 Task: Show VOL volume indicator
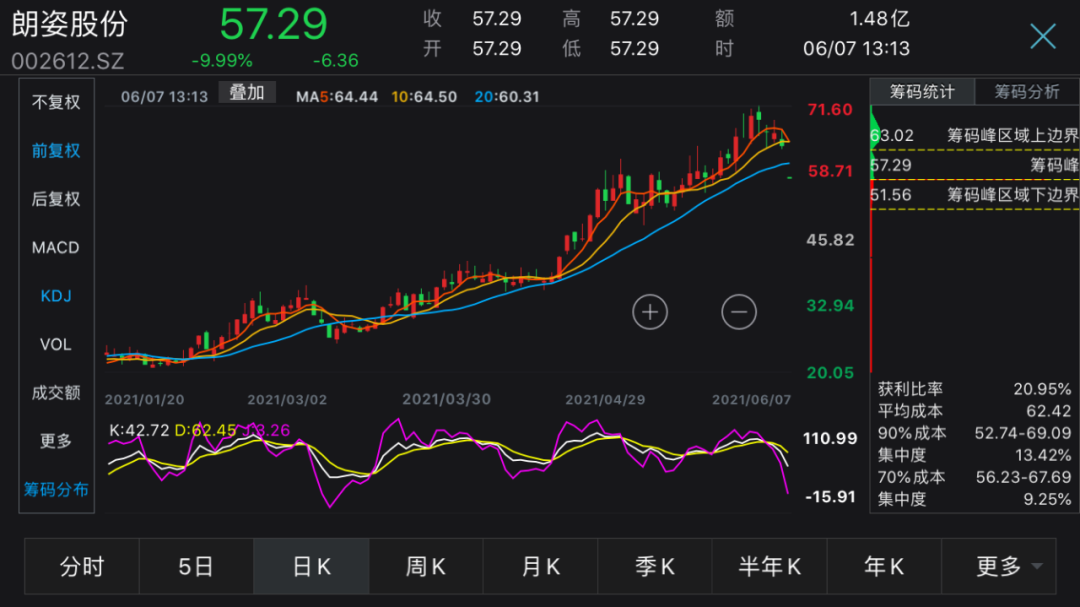point(56,344)
